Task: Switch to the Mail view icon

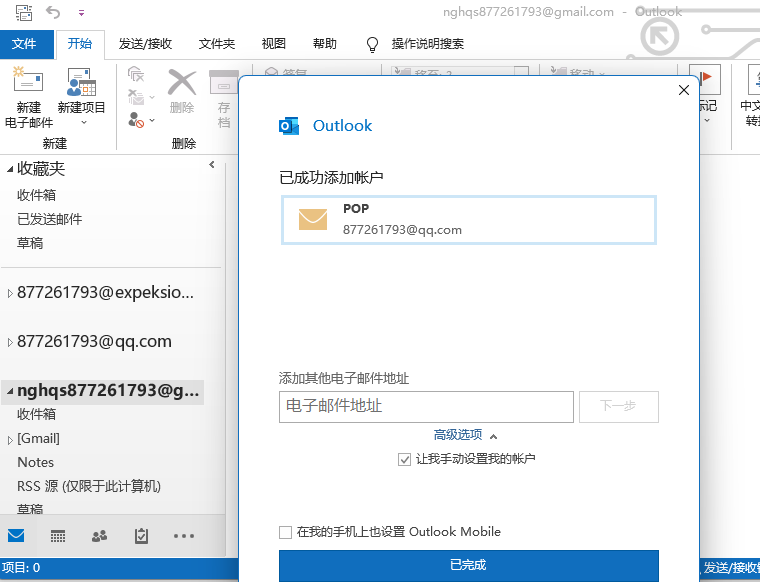Action: click(16, 535)
